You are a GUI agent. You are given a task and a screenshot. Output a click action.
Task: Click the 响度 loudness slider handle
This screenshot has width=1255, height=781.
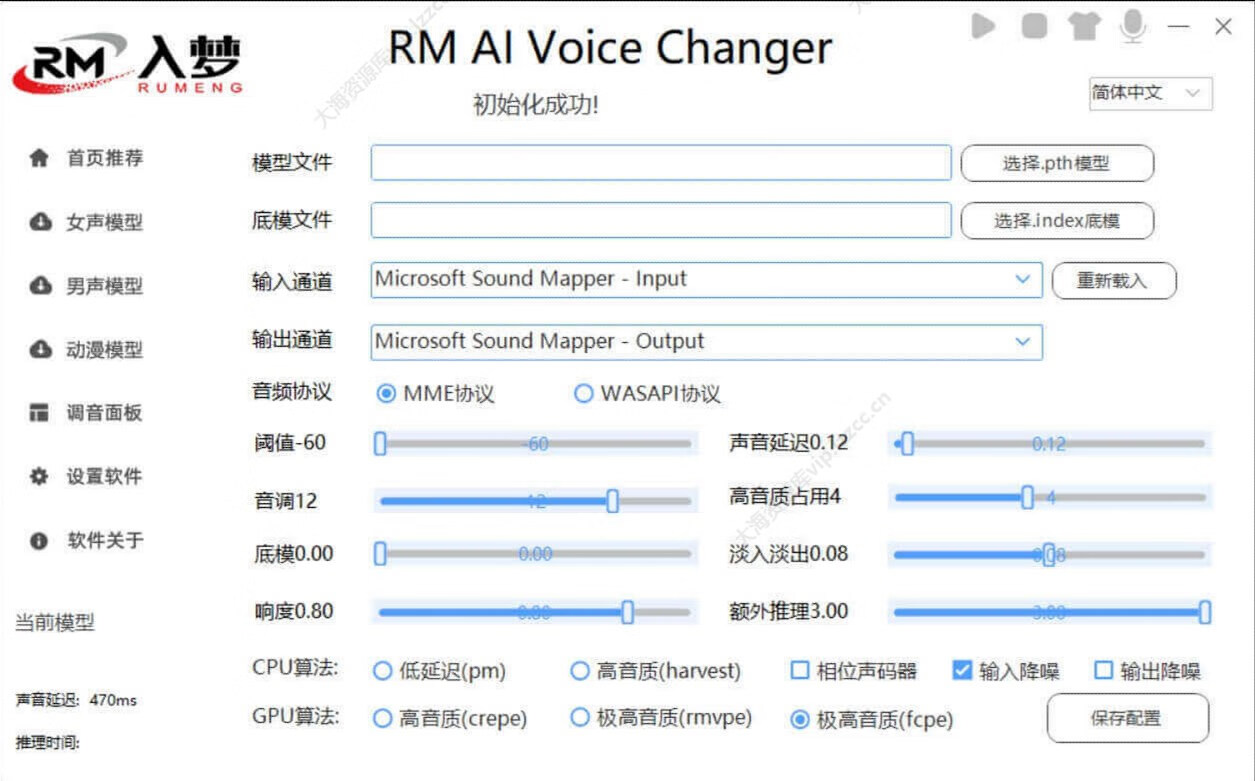(x=627, y=612)
